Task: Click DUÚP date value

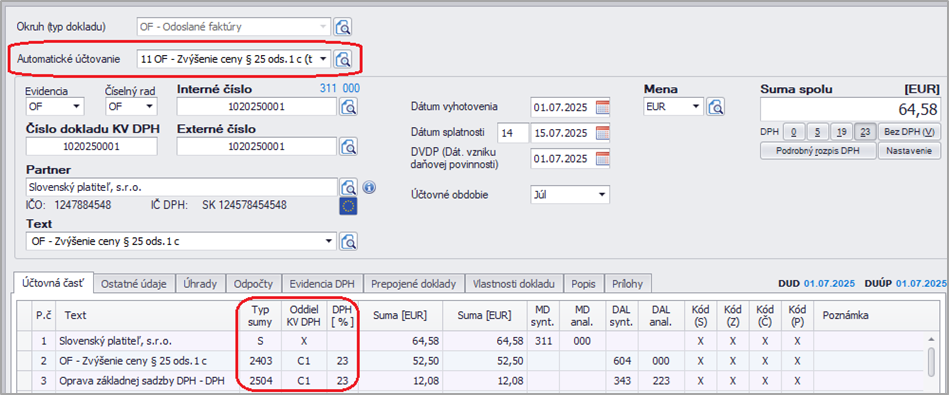Action: [921, 283]
